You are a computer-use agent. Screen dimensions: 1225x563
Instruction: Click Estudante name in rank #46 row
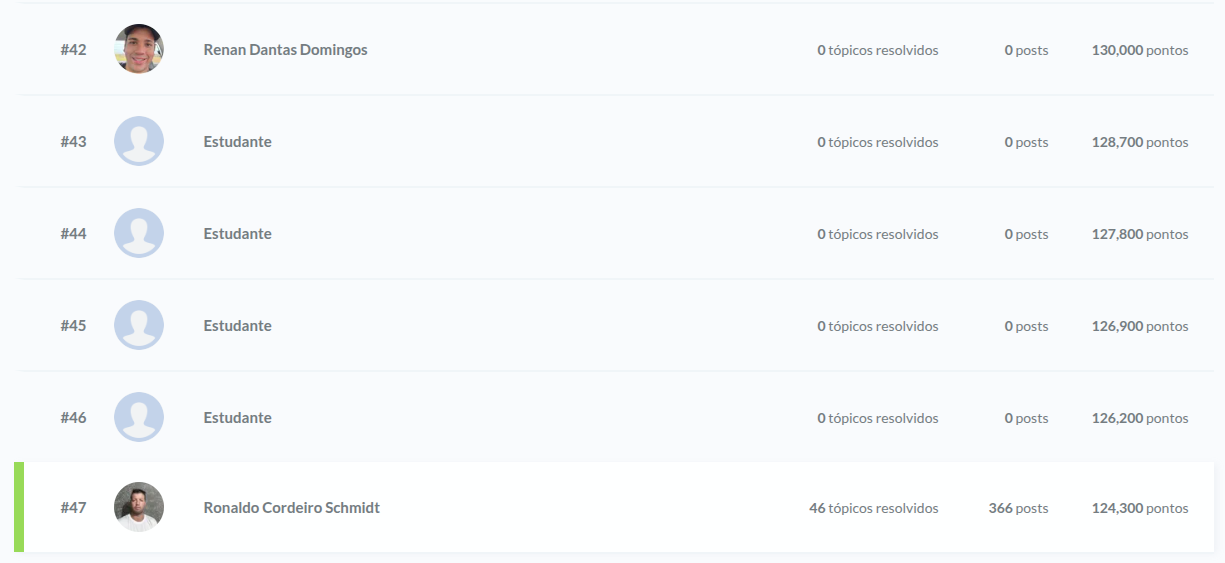pos(237,418)
